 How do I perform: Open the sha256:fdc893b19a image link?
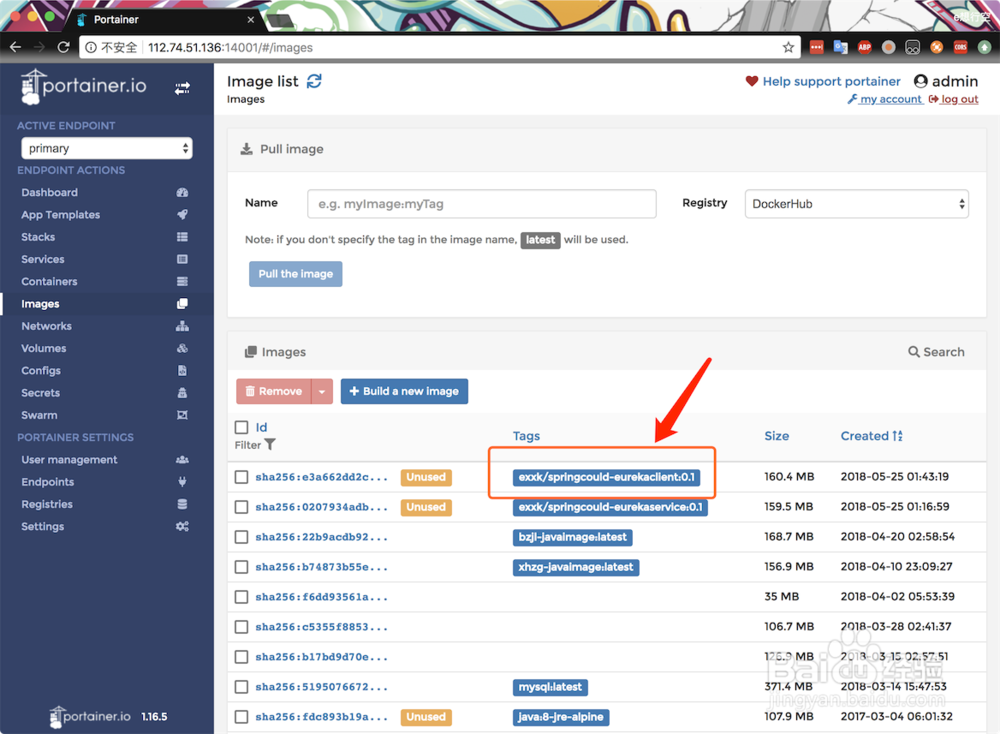tap(321, 717)
